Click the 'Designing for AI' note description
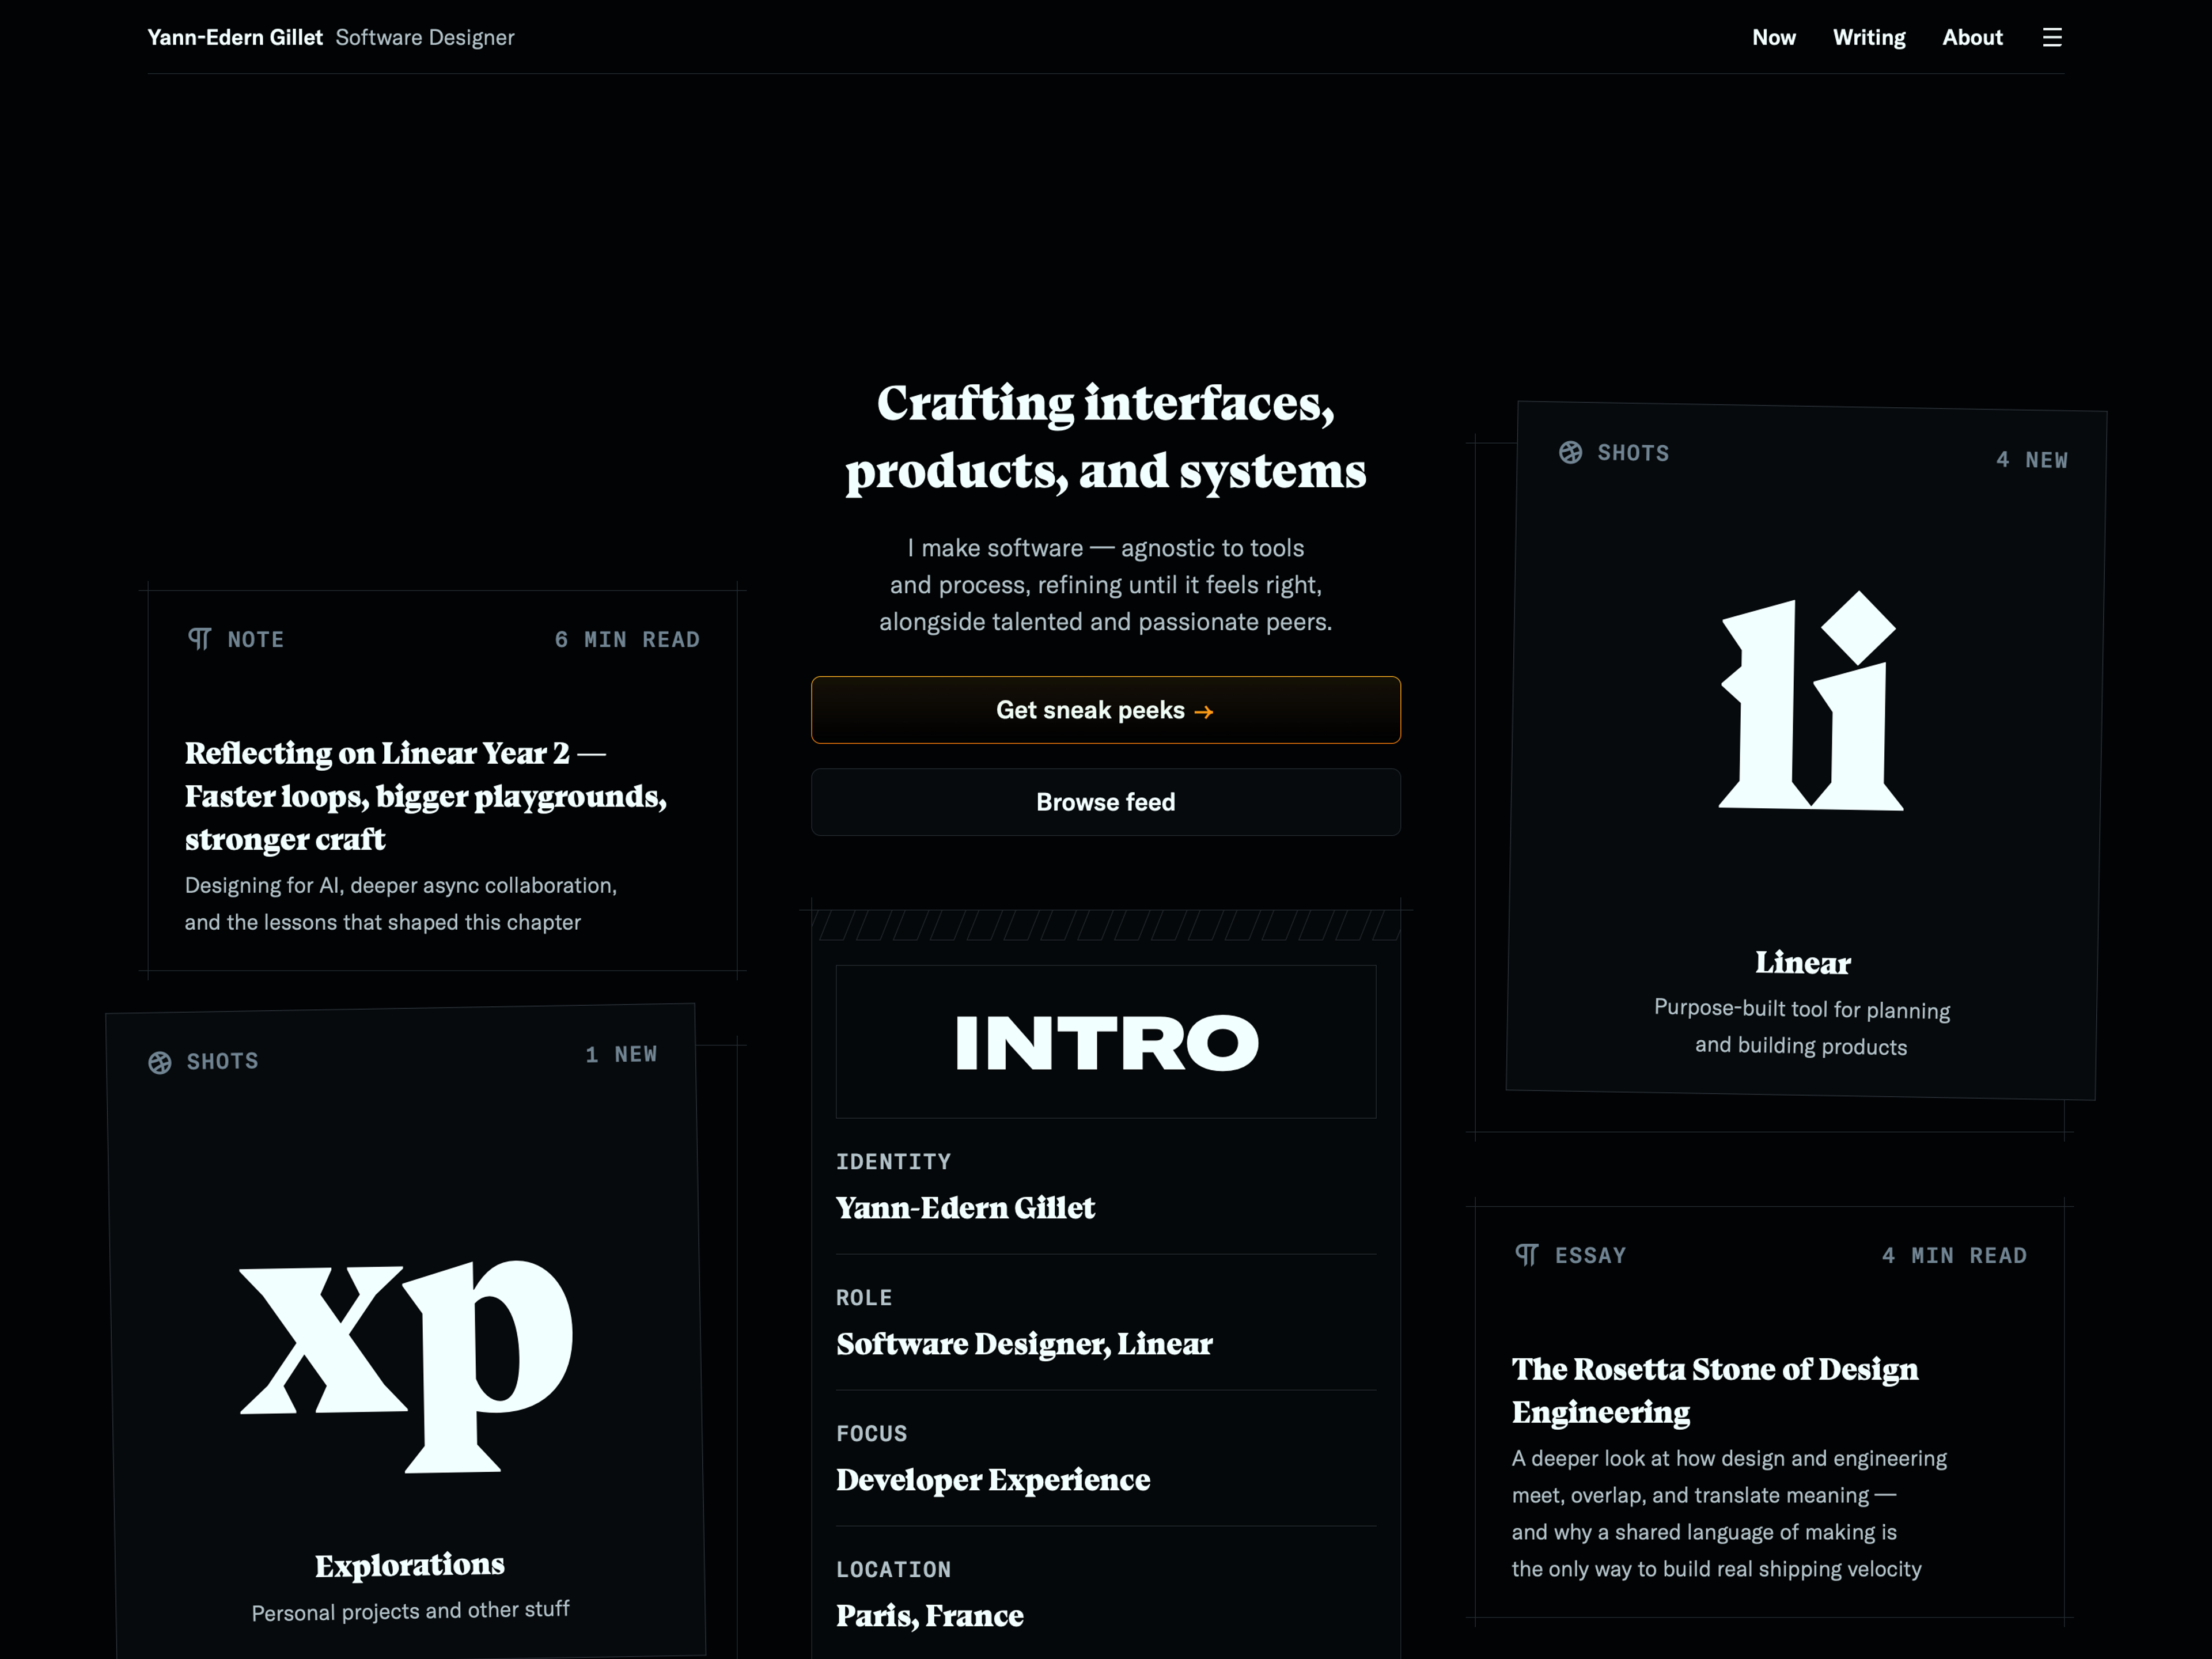 [x=401, y=904]
